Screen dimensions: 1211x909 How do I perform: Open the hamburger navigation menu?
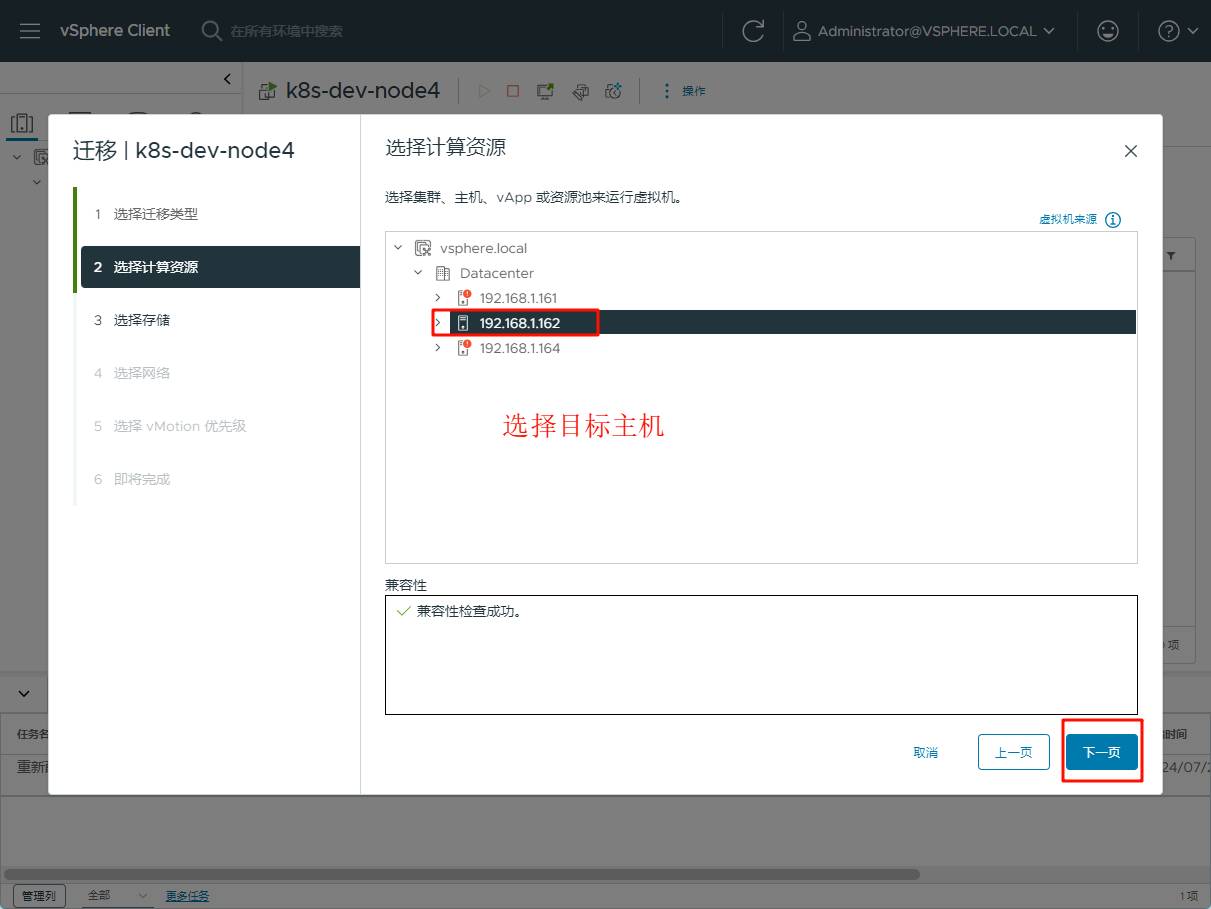30,31
